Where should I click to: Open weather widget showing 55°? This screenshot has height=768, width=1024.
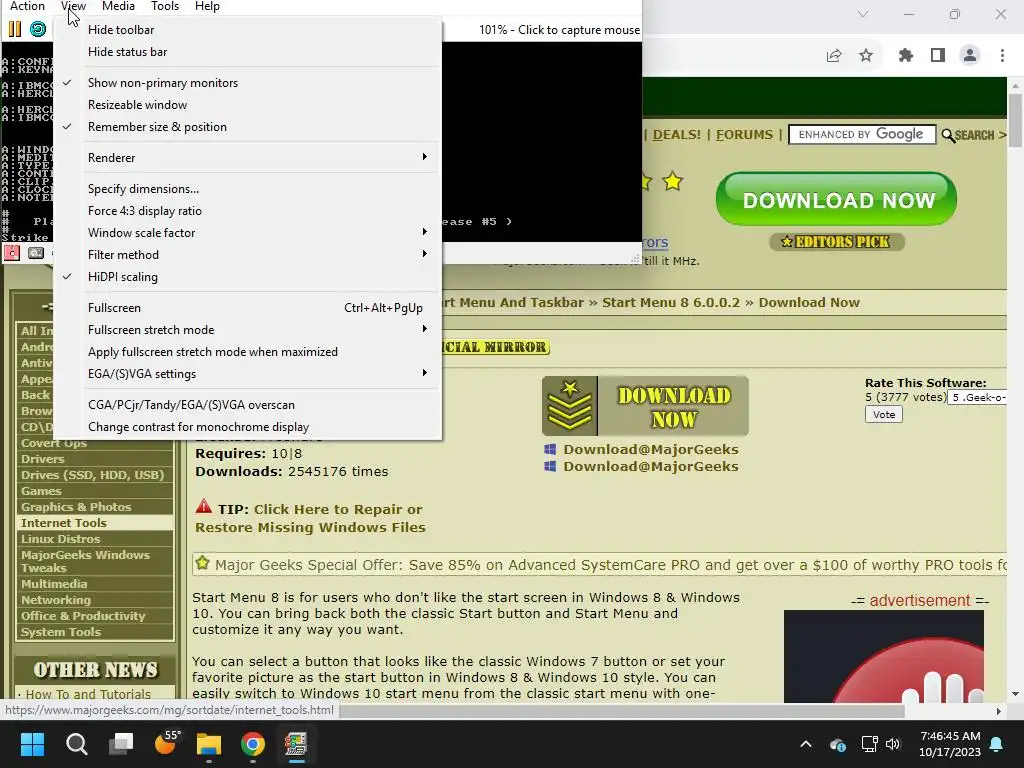[165, 742]
